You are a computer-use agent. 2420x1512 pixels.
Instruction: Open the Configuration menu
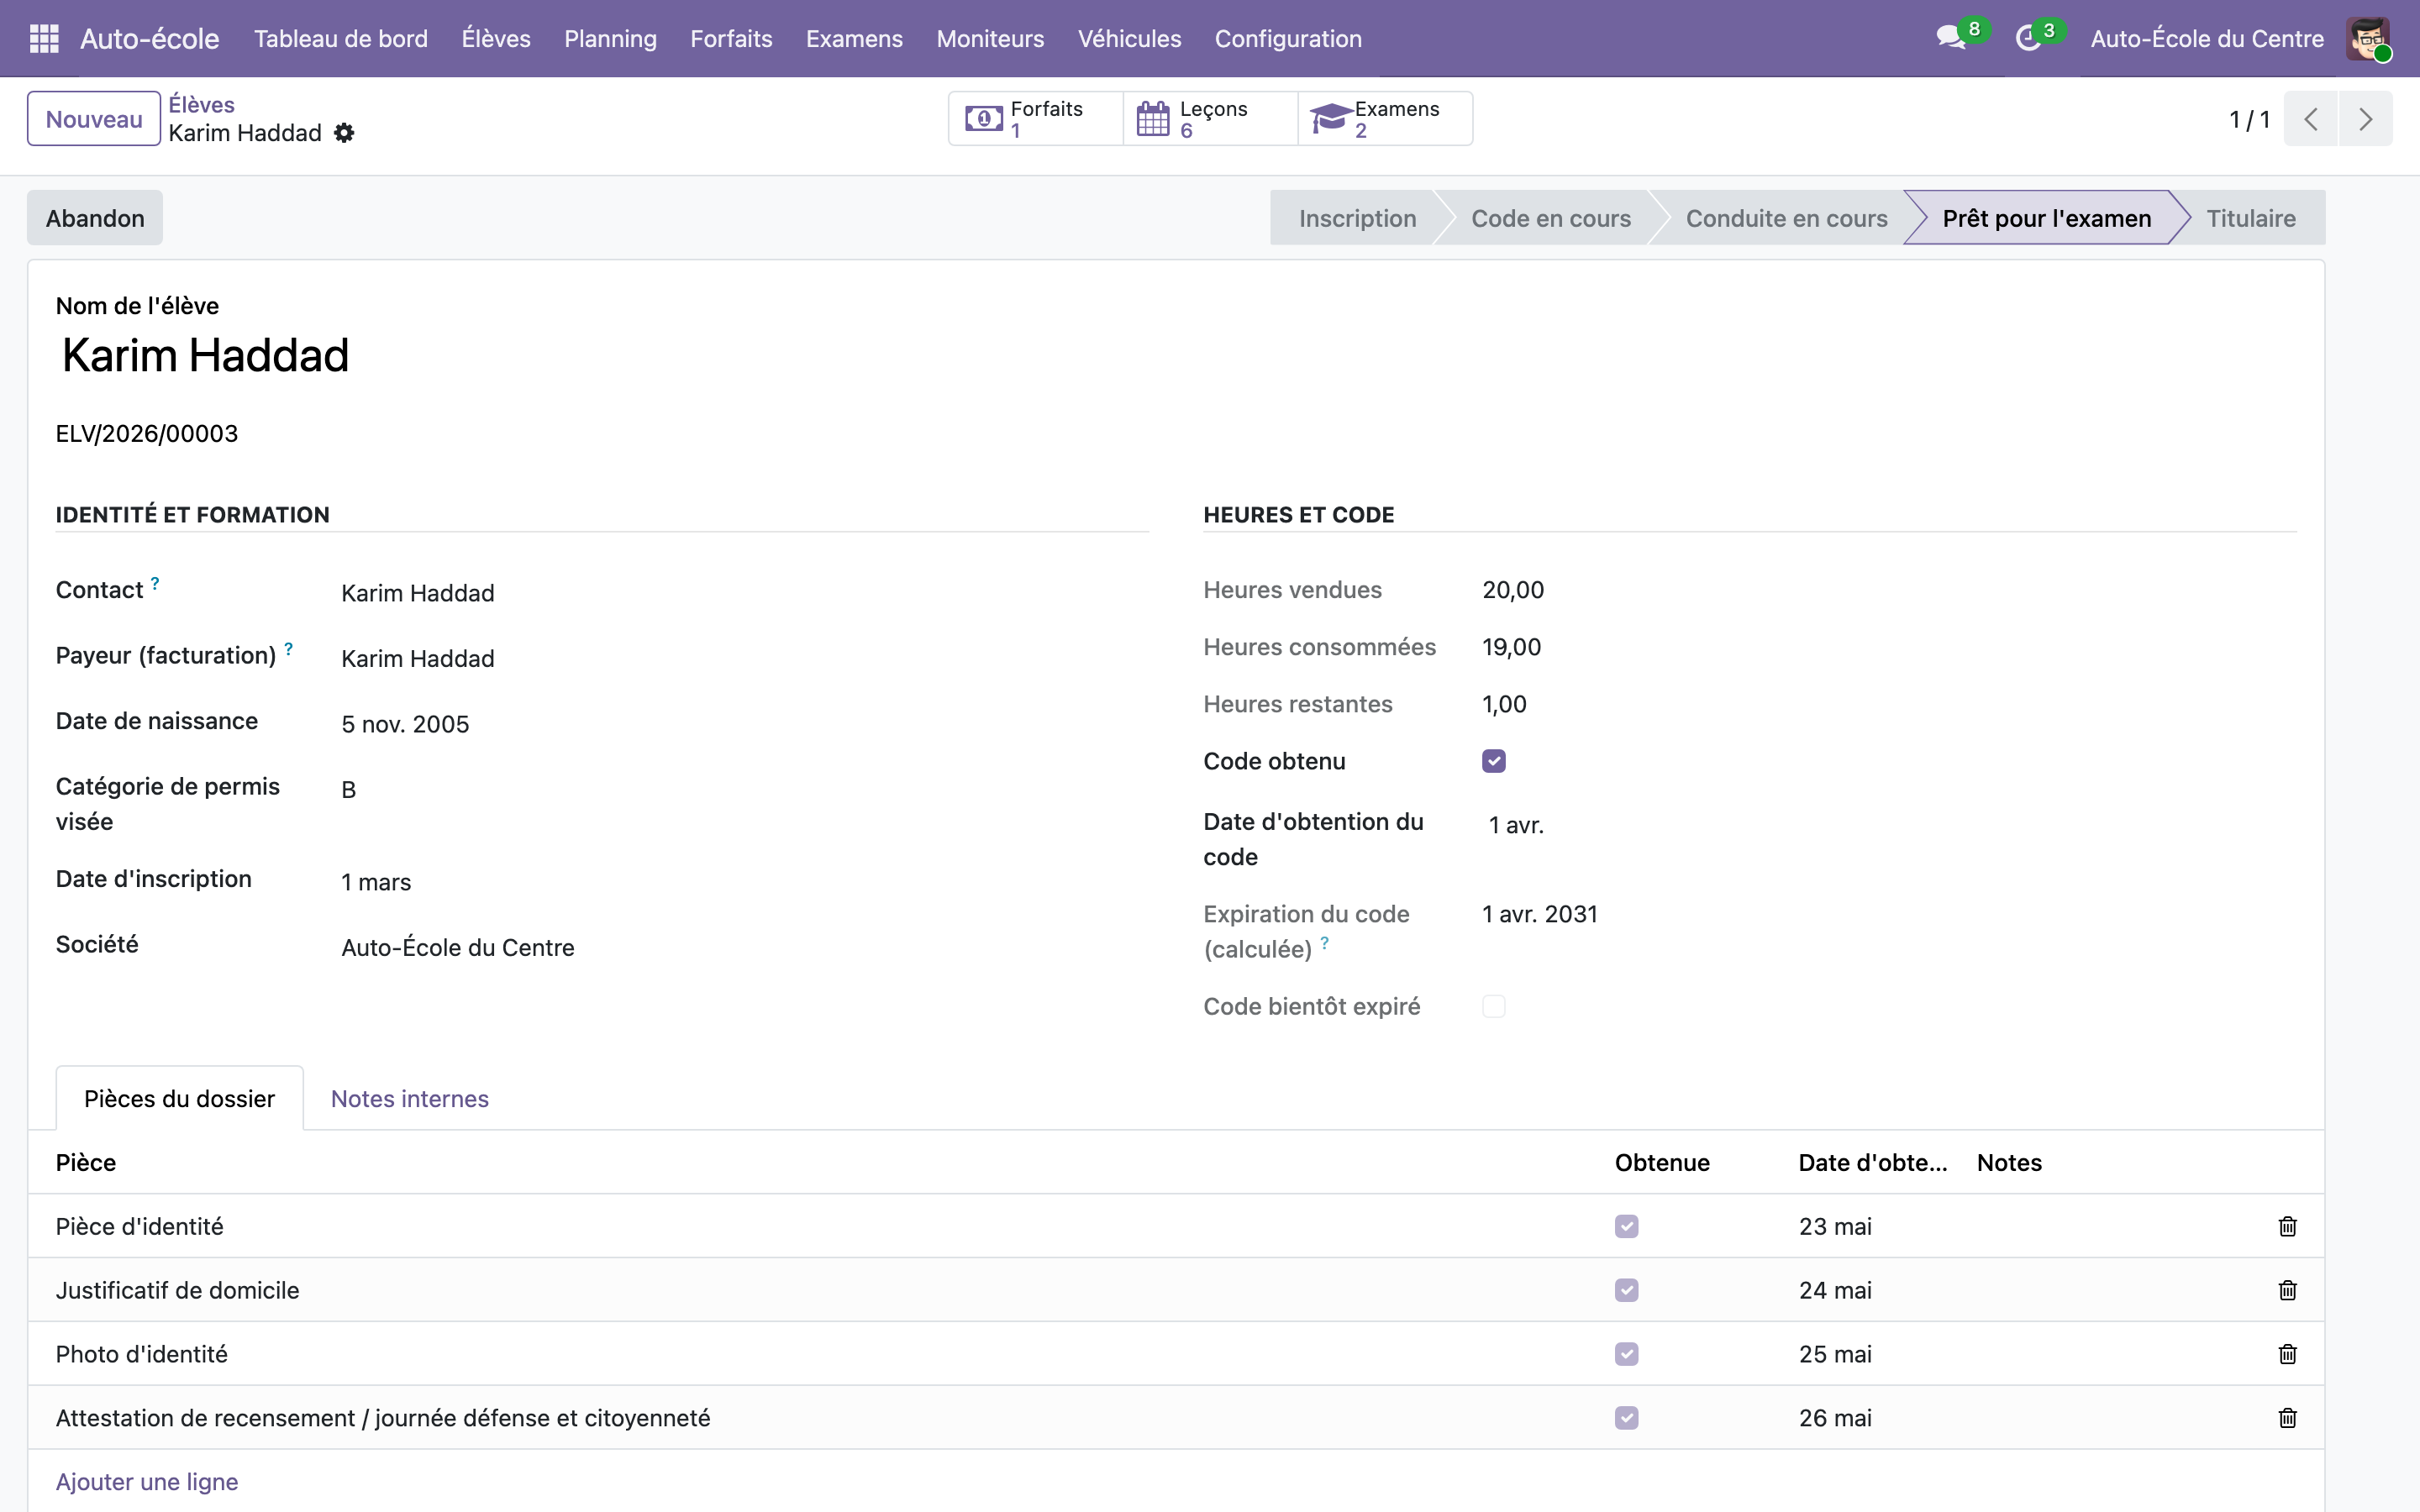[x=1288, y=38]
